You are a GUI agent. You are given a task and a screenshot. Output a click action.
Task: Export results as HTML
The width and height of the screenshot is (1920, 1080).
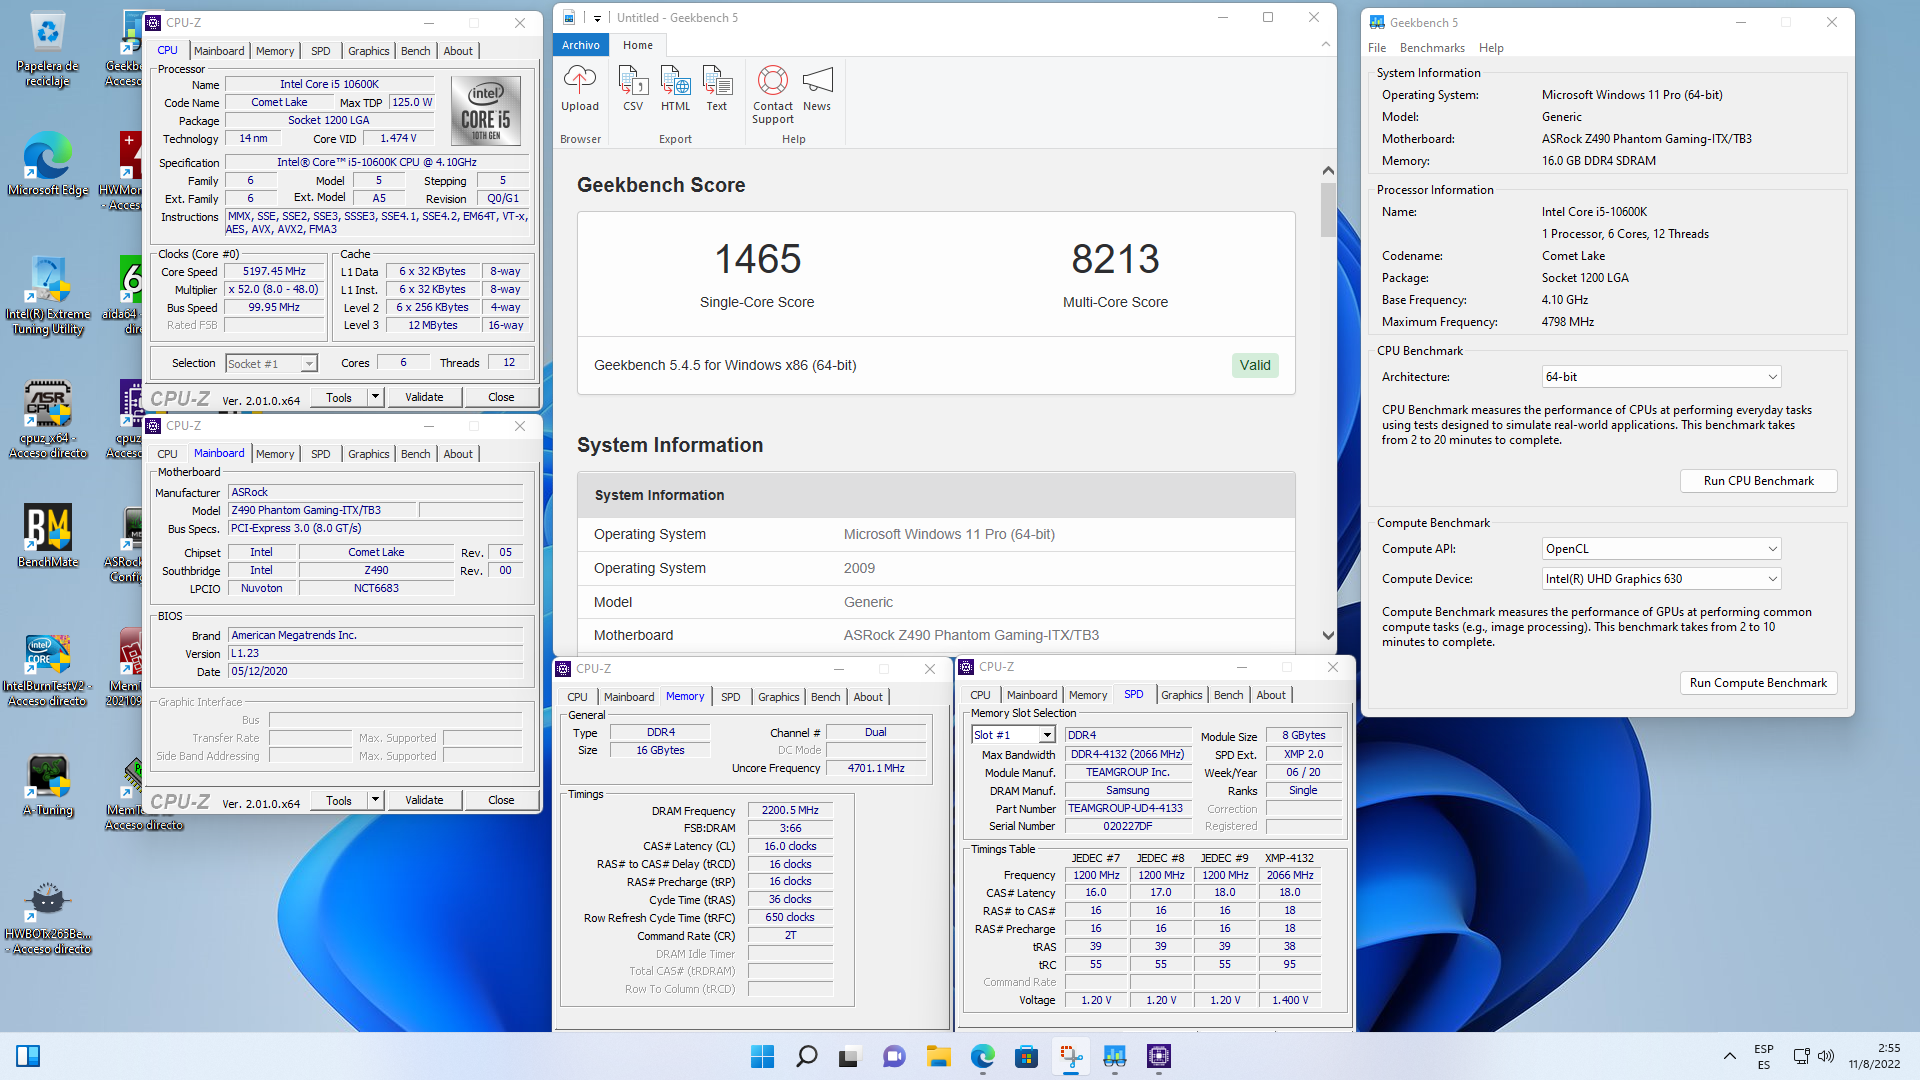pyautogui.click(x=675, y=88)
